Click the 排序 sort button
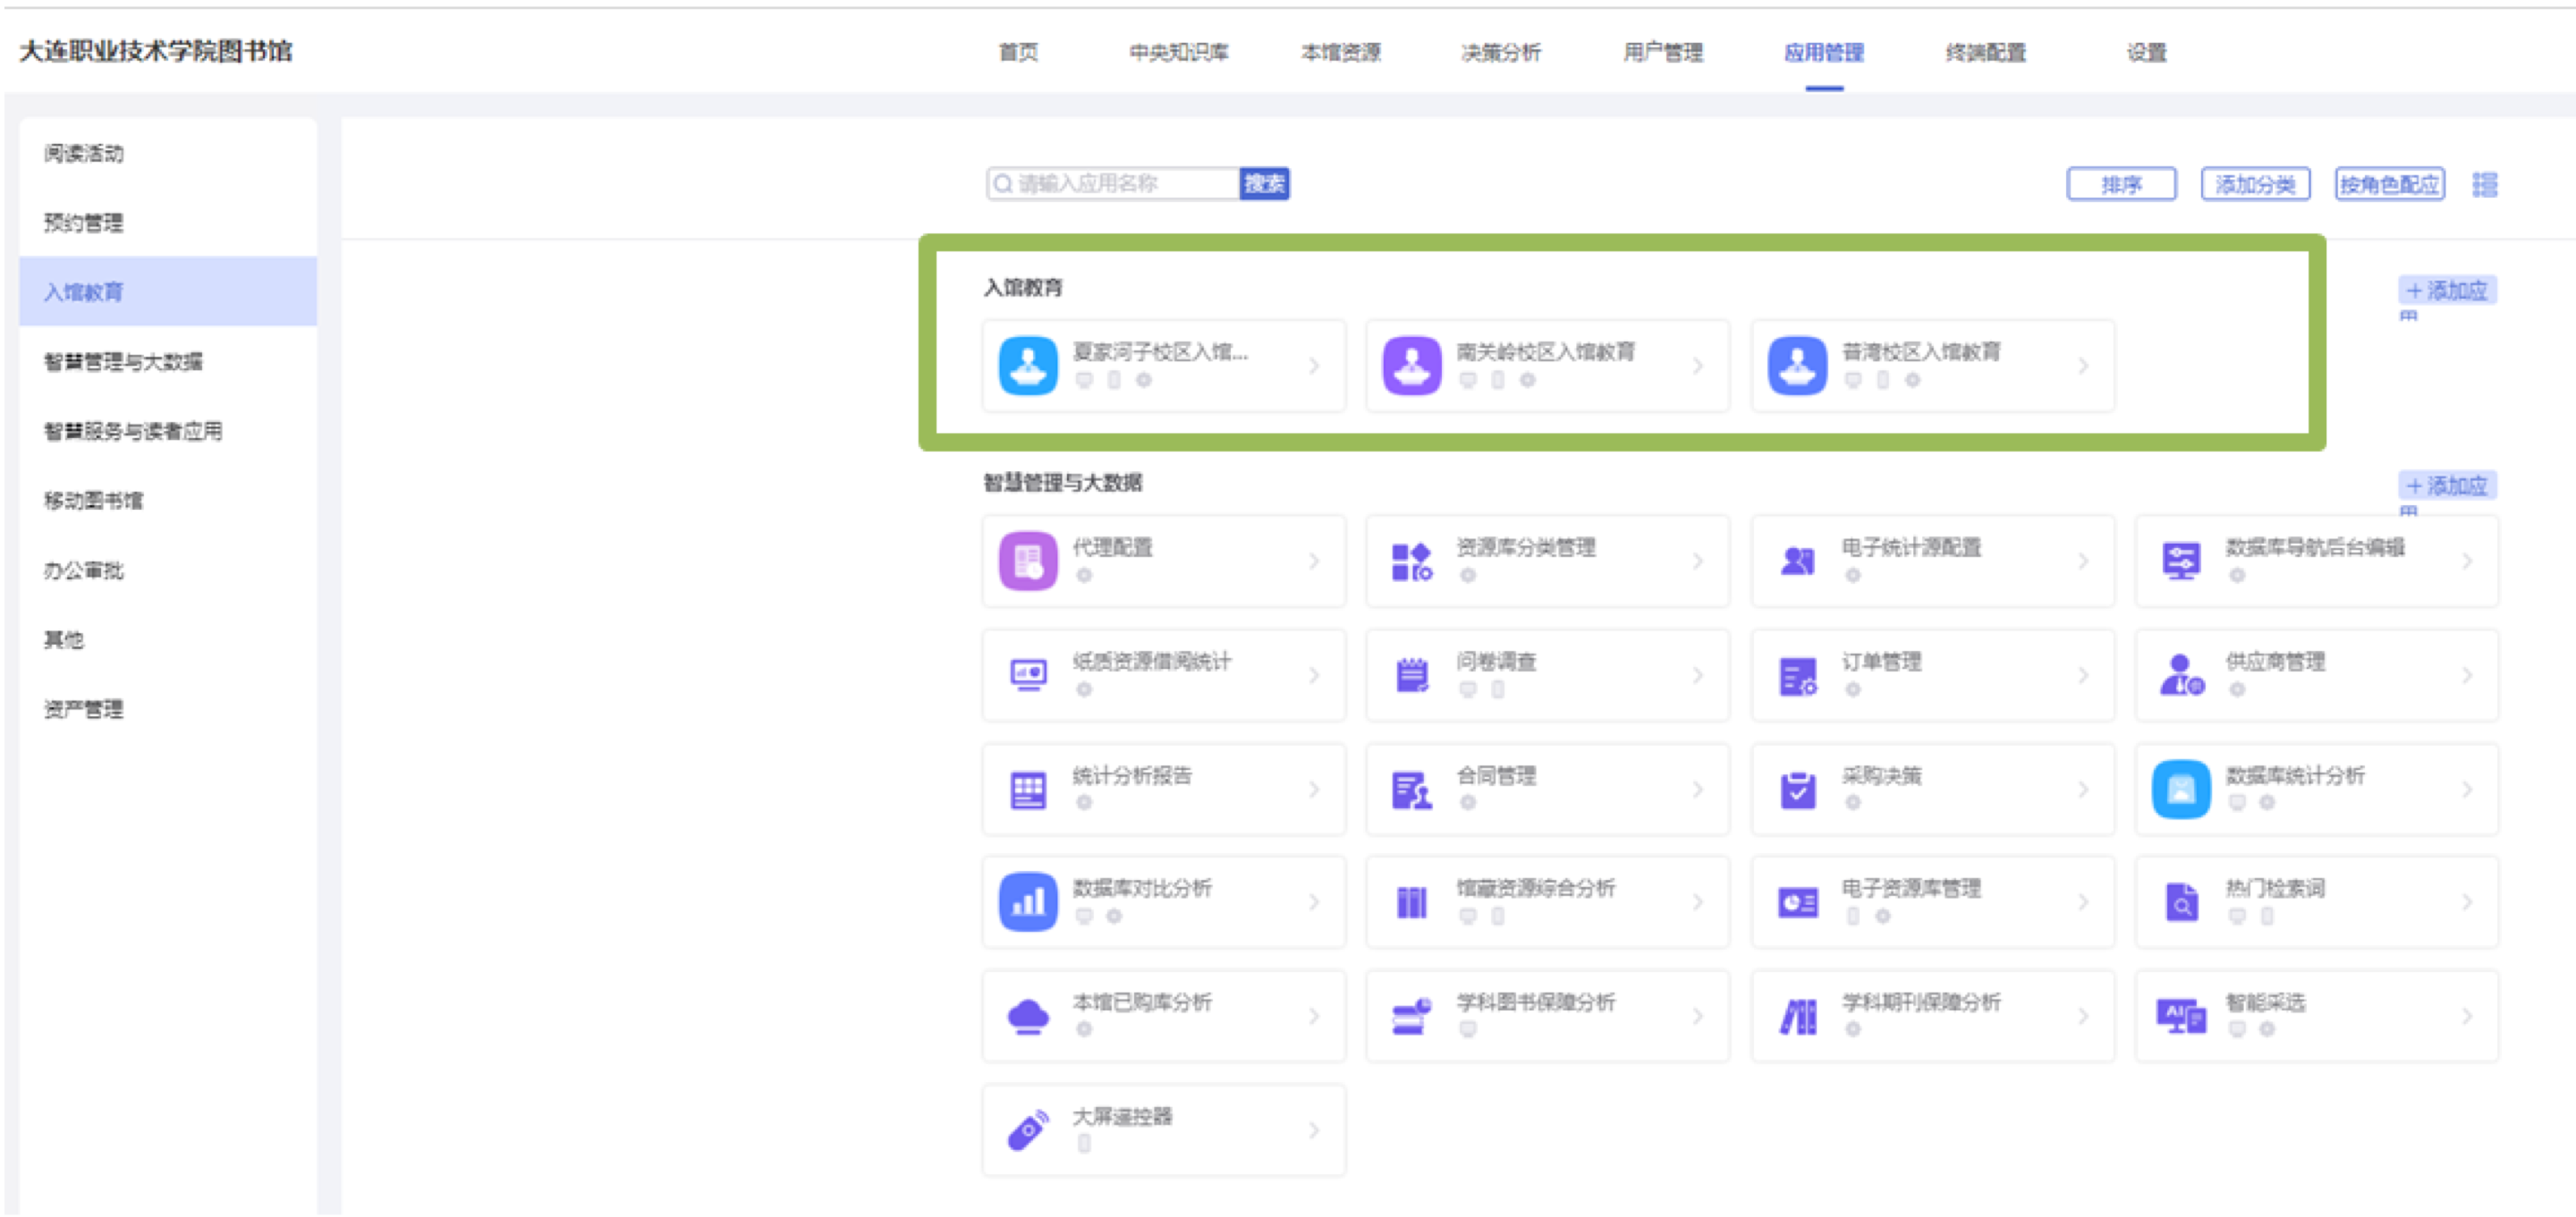This screenshot has height=1217, width=2576. click(x=2120, y=184)
